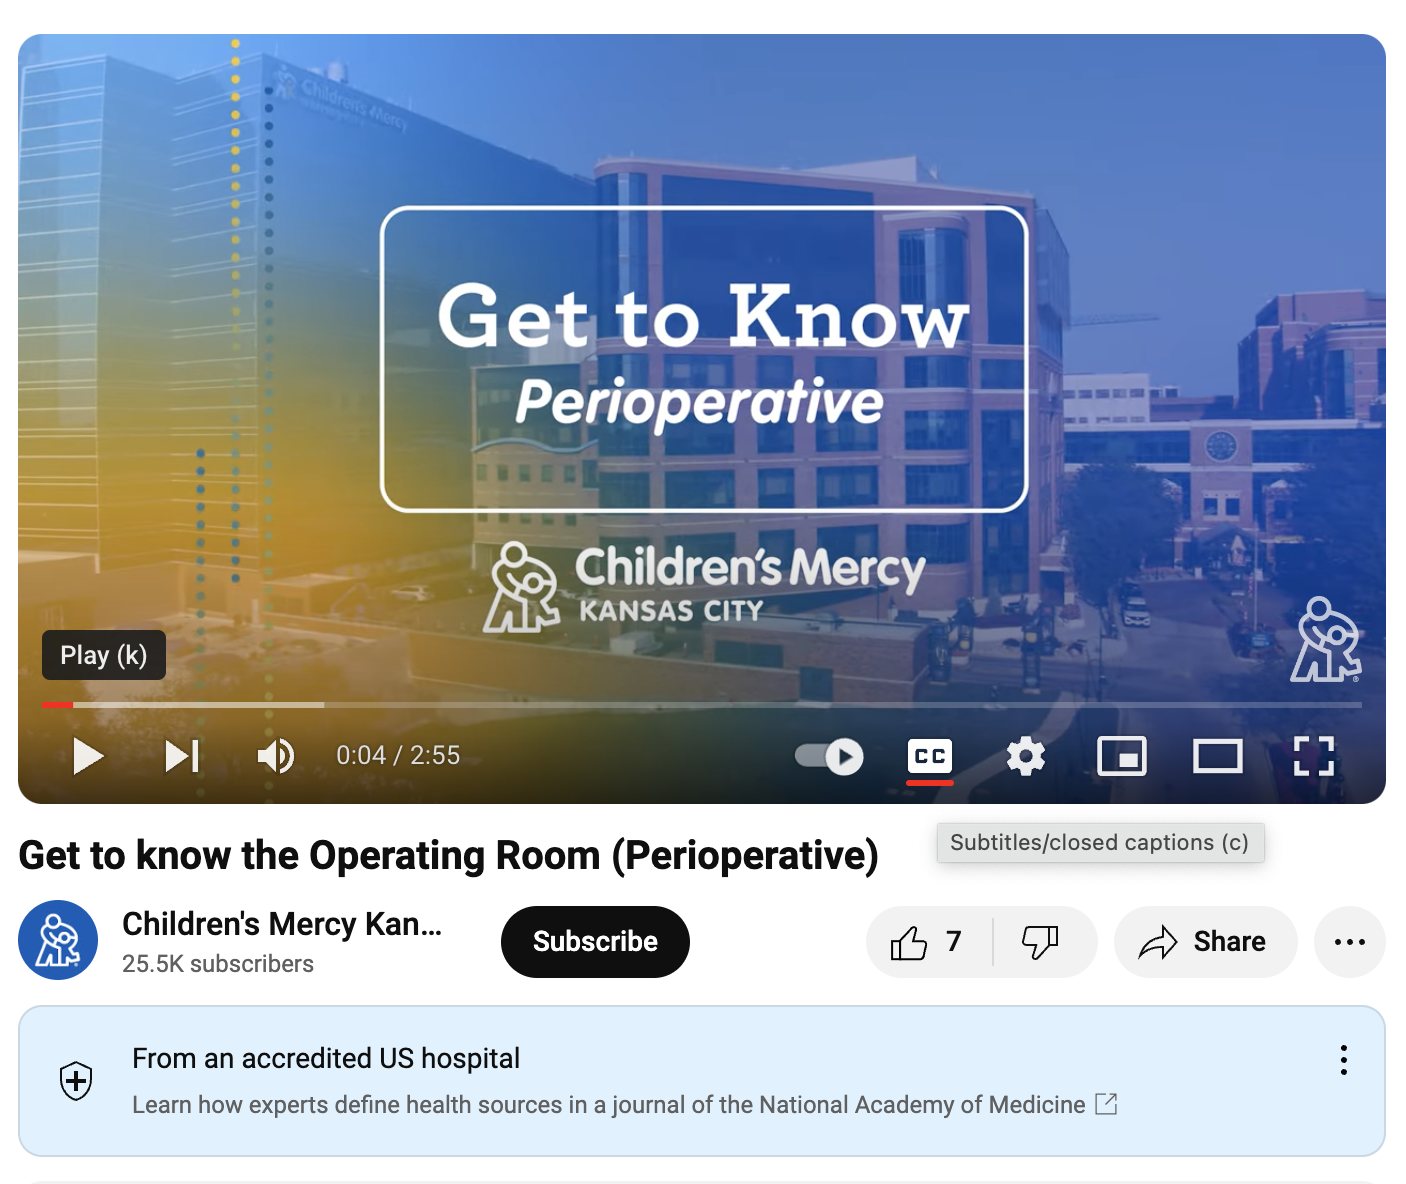Click the Children's Mercy watermark in video corner
The image size is (1406, 1184).
tap(1325, 640)
